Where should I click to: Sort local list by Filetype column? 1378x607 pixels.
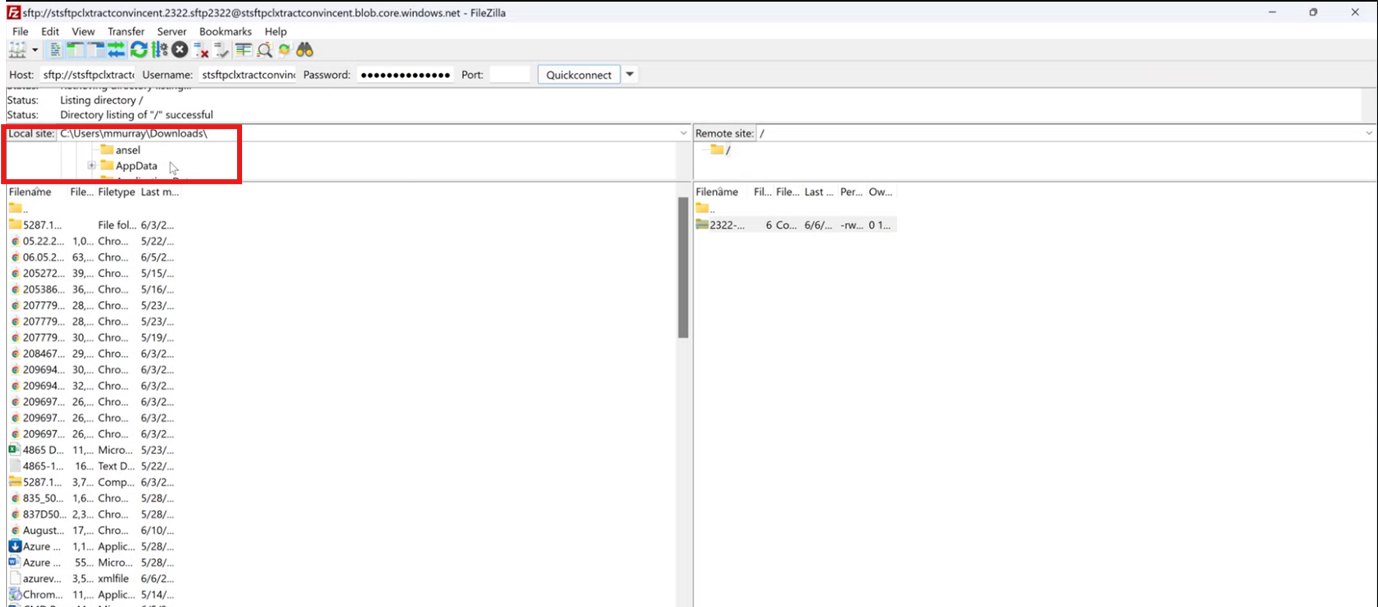click(116, 192)
